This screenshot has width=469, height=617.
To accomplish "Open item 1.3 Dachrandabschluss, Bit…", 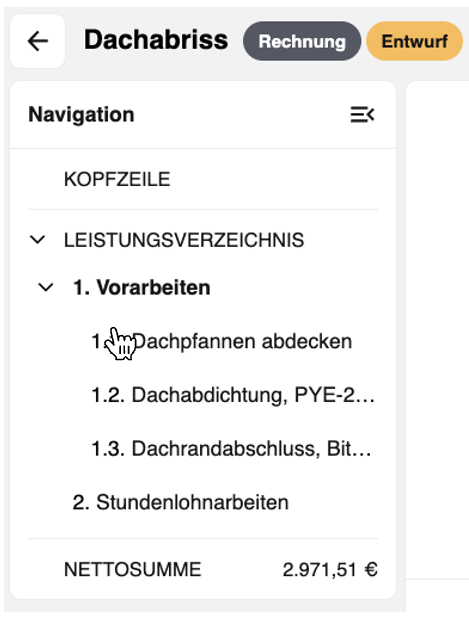I will [231, 449].
